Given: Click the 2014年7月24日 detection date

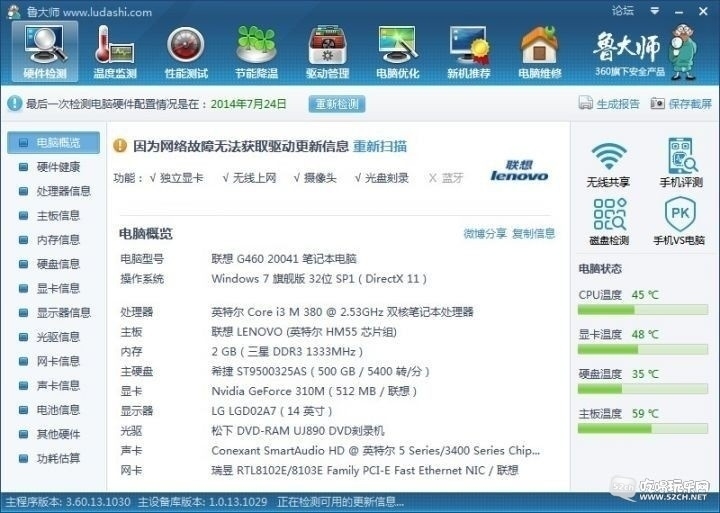Looking at the screenshot, I should [x=248, y=104].
